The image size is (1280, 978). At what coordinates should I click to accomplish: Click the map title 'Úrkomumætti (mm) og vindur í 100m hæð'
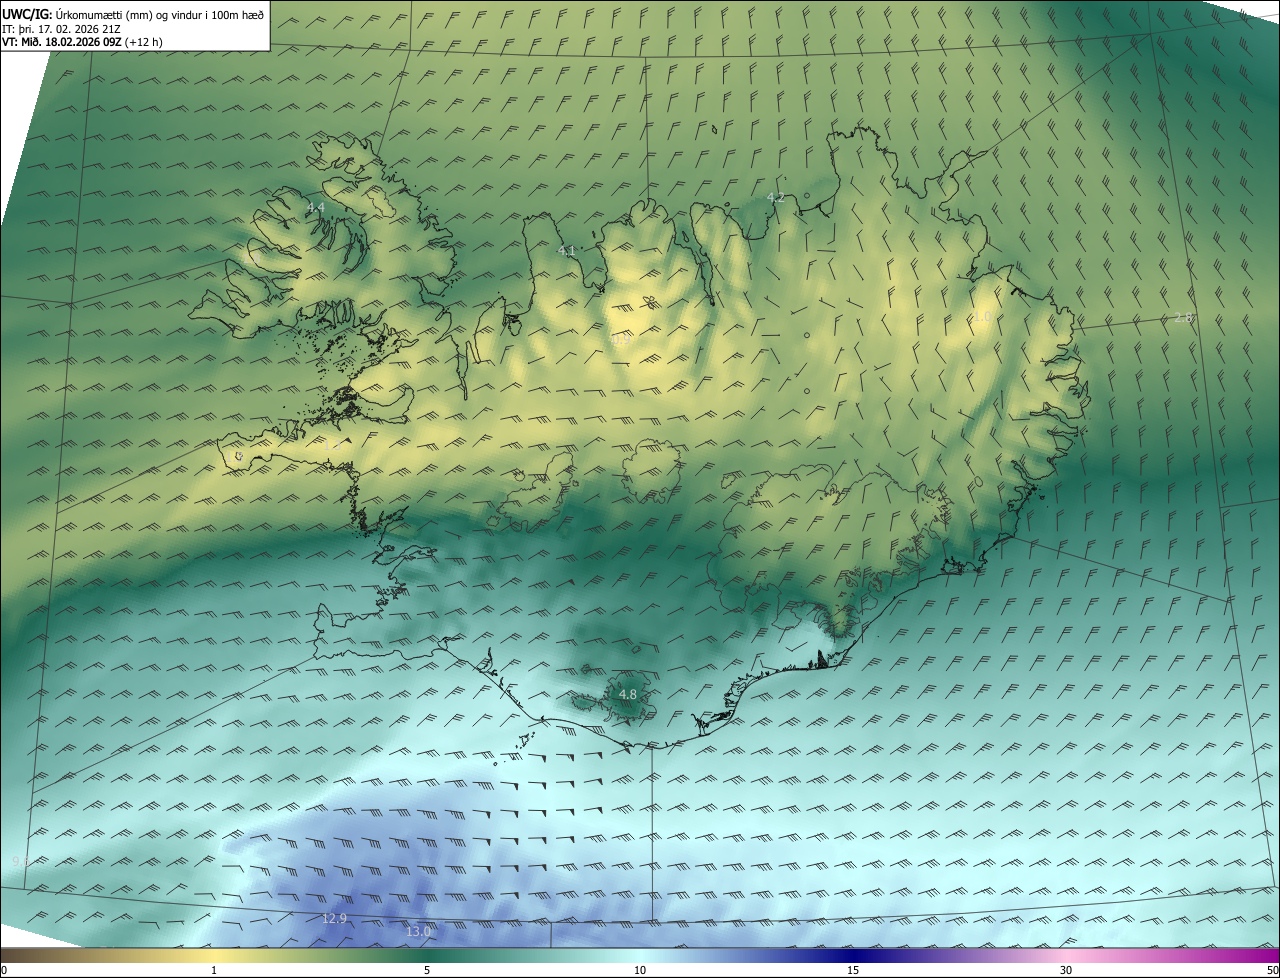[x=160, y=14]
